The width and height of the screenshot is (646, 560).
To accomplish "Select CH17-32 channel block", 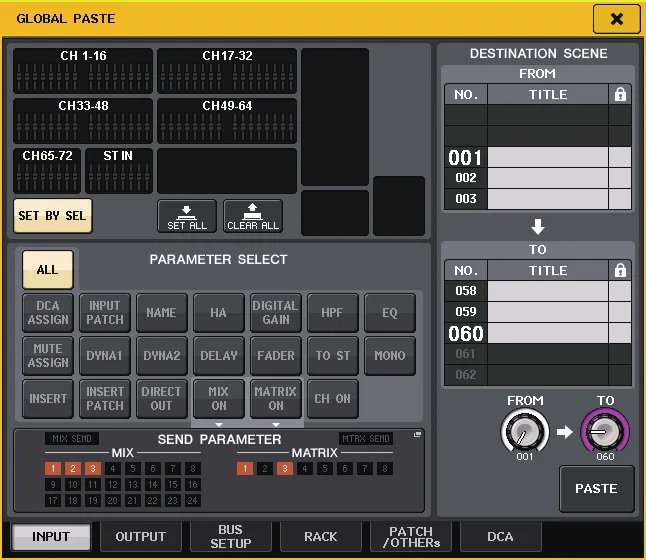I will [227, 70].
